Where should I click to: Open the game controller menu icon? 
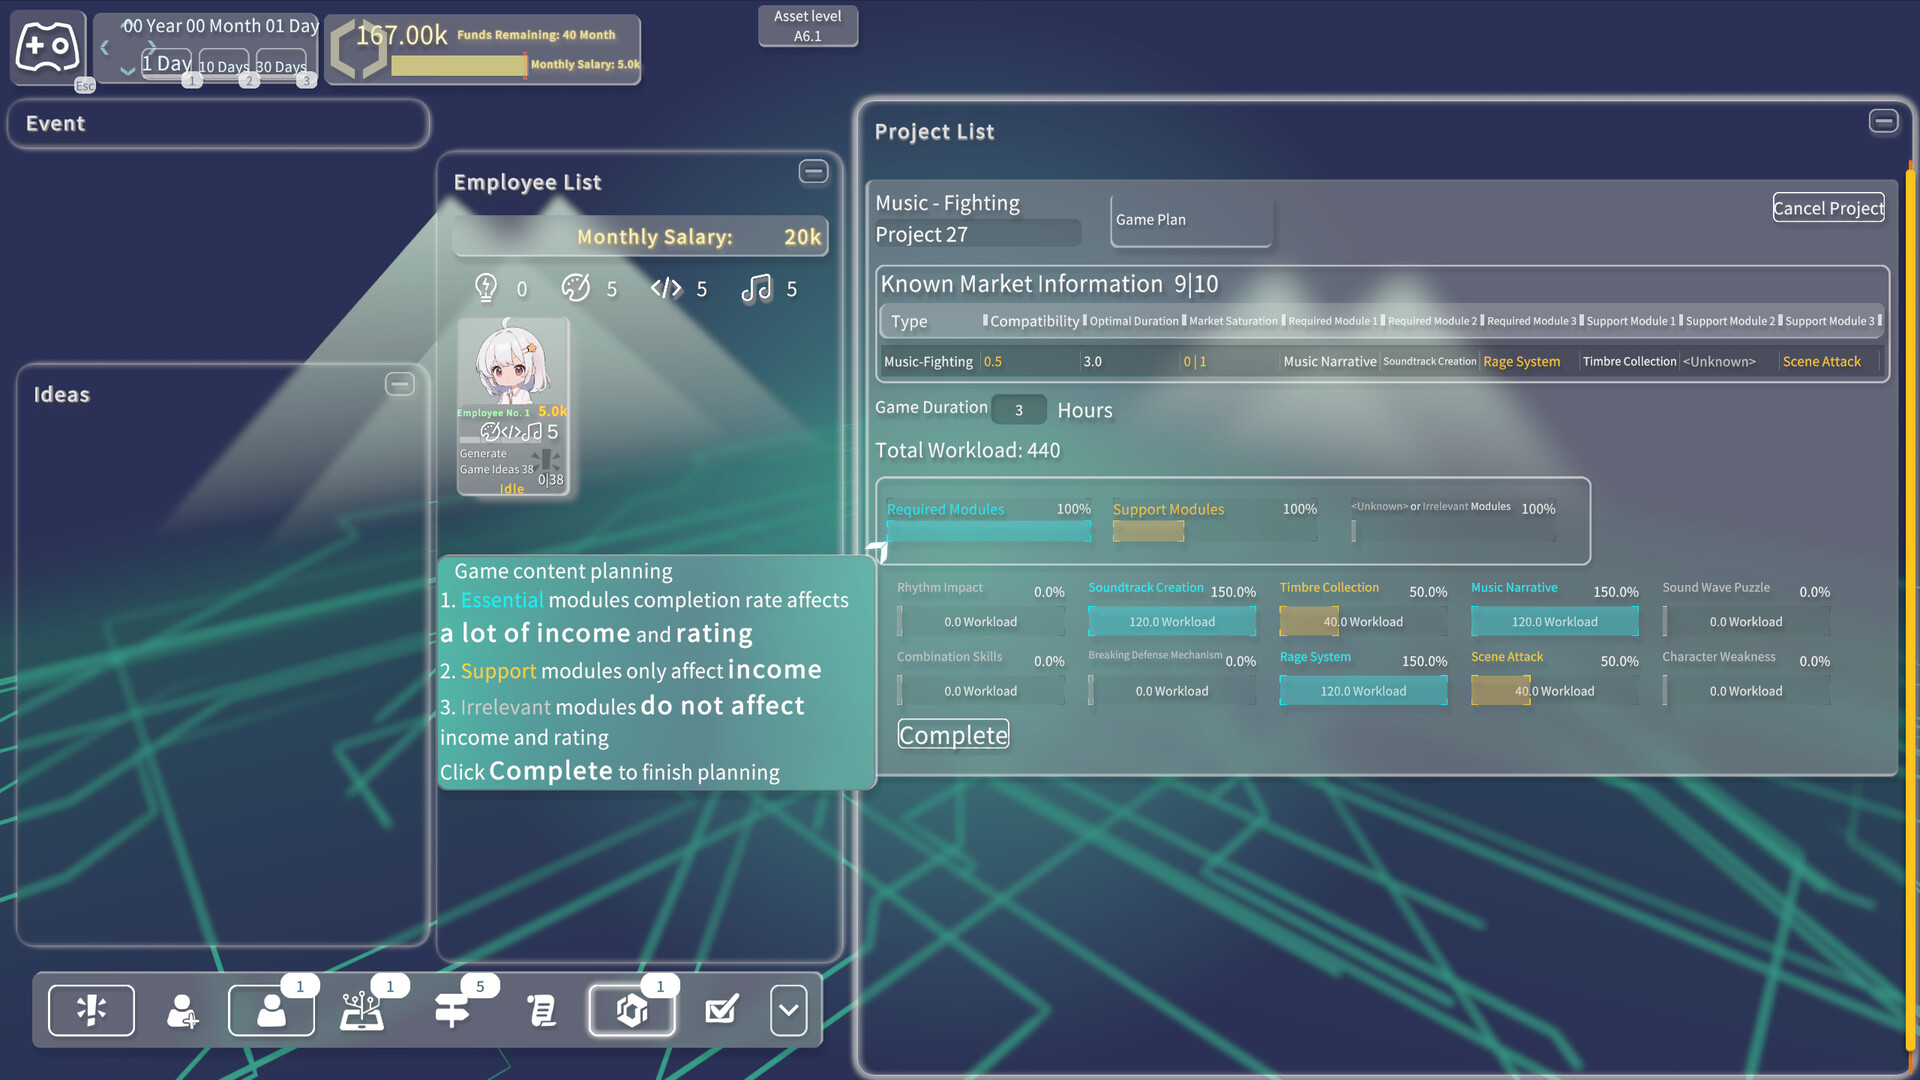point(49,47)
